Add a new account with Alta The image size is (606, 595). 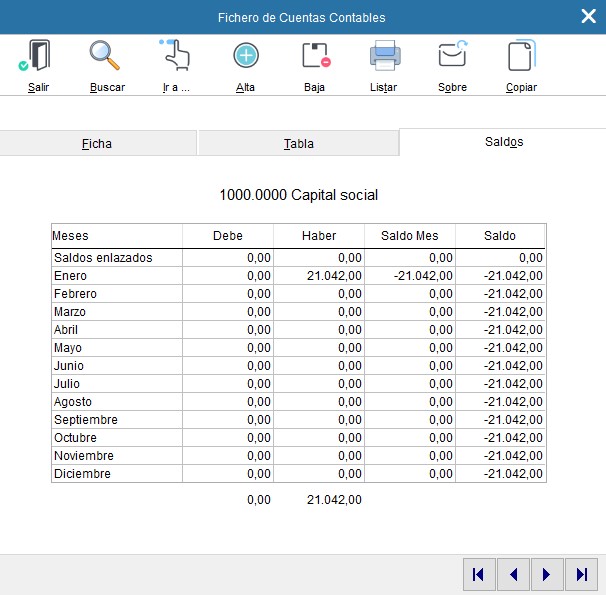point(245,57)
